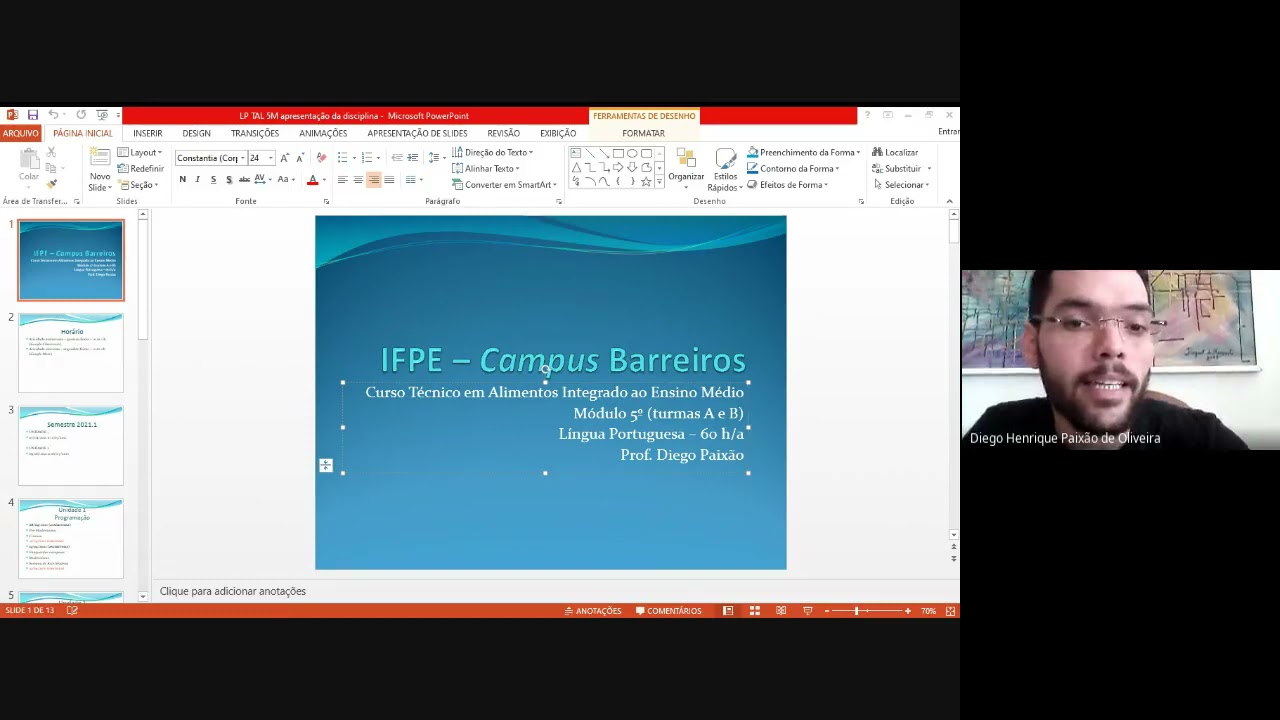Switch to the INSERIR tab
The image size is (1280, 720).
[147, 133]
